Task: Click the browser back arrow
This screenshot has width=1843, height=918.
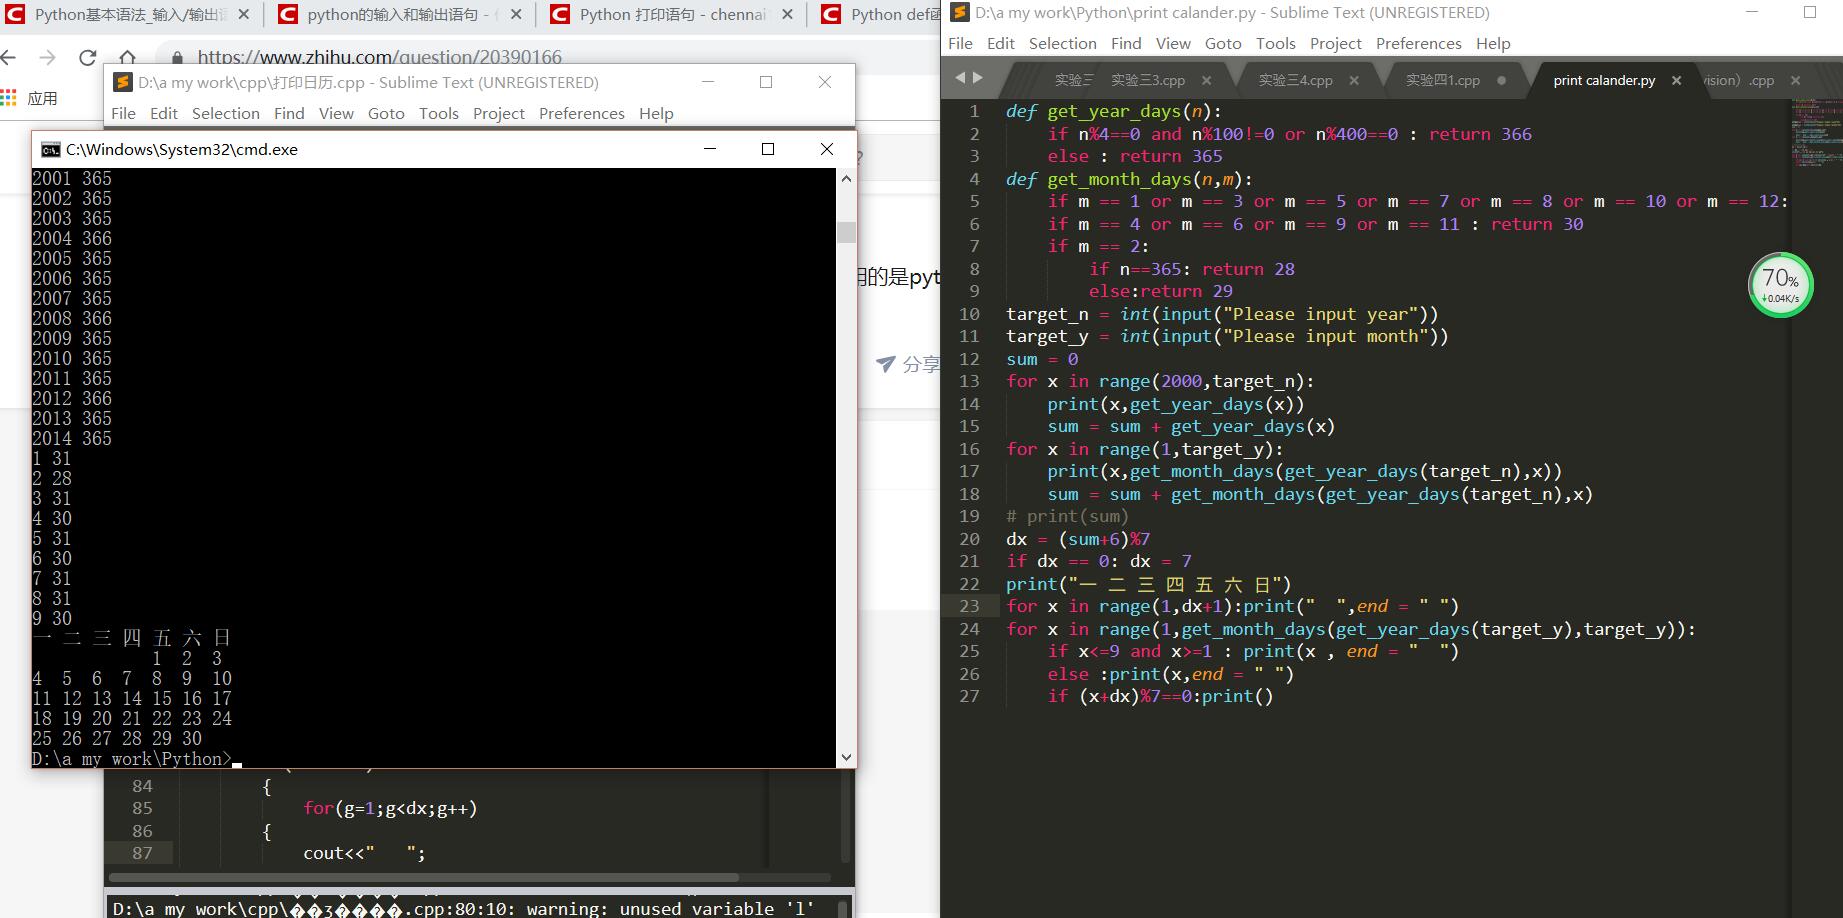Action: pos(9,58)
